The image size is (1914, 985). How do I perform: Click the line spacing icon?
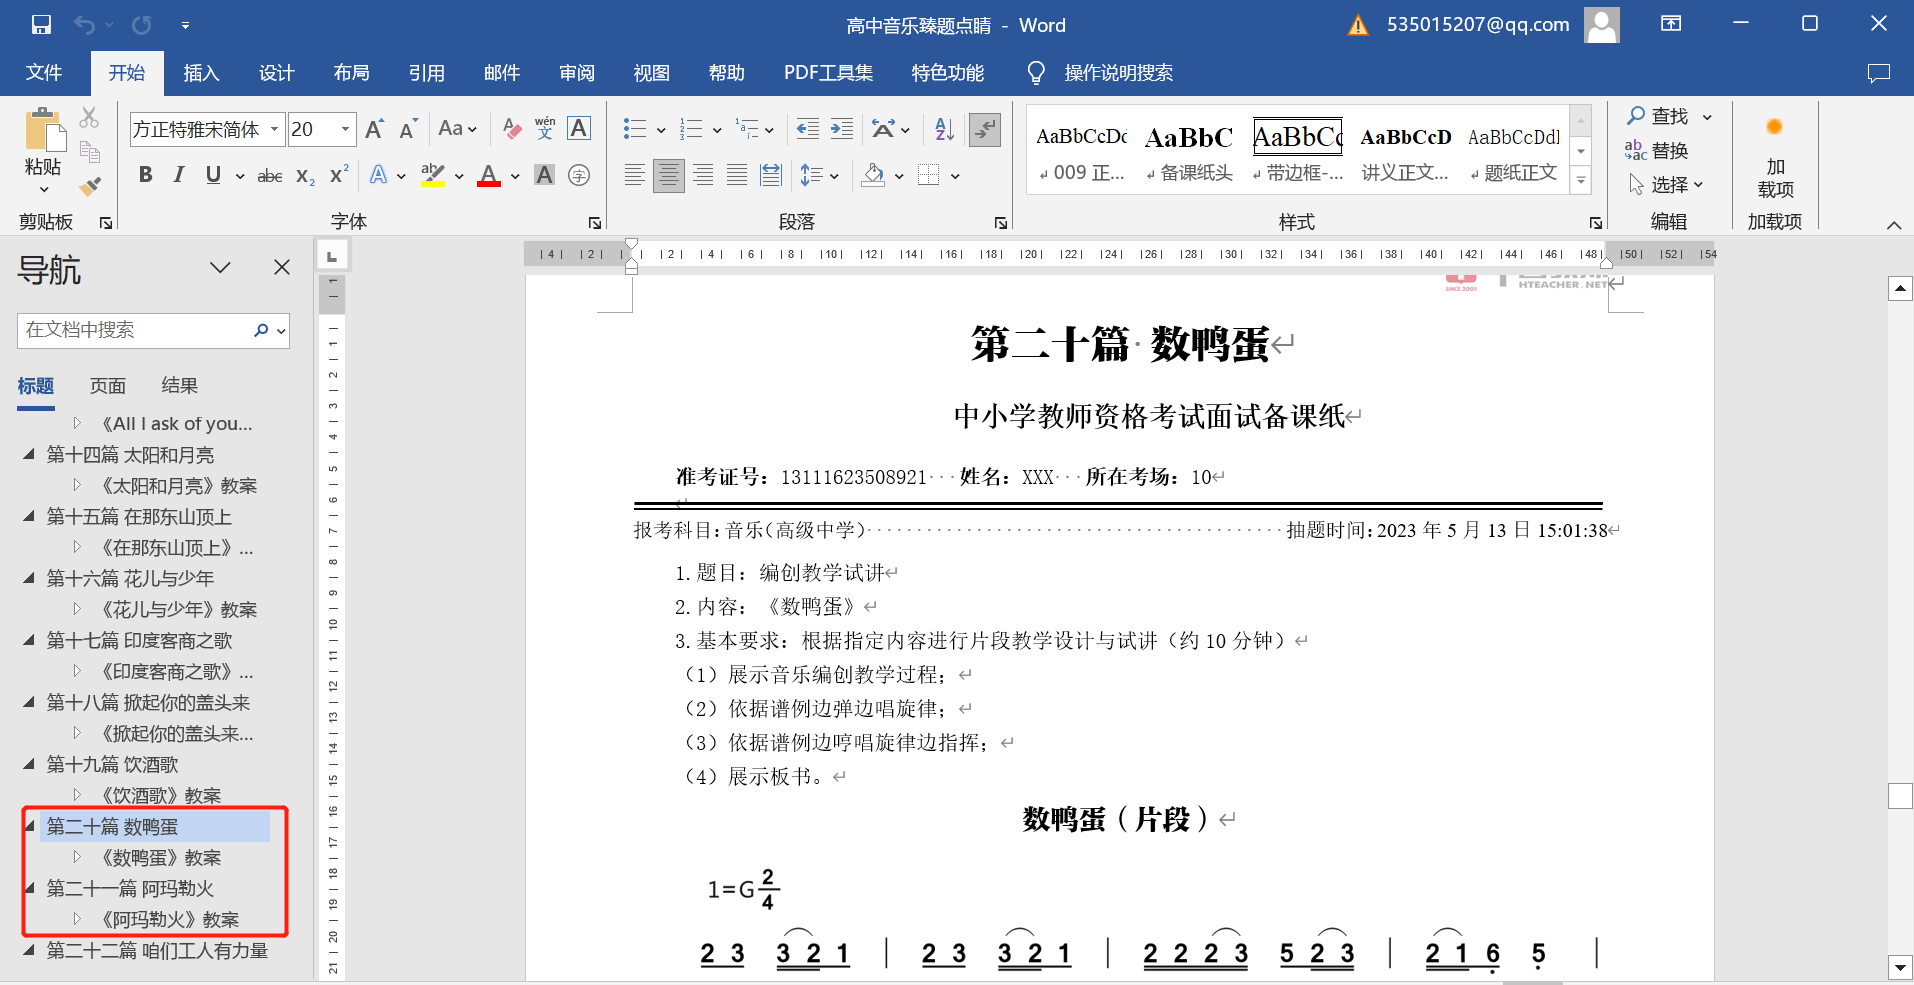pyautogui.click(x=811, y=176)
